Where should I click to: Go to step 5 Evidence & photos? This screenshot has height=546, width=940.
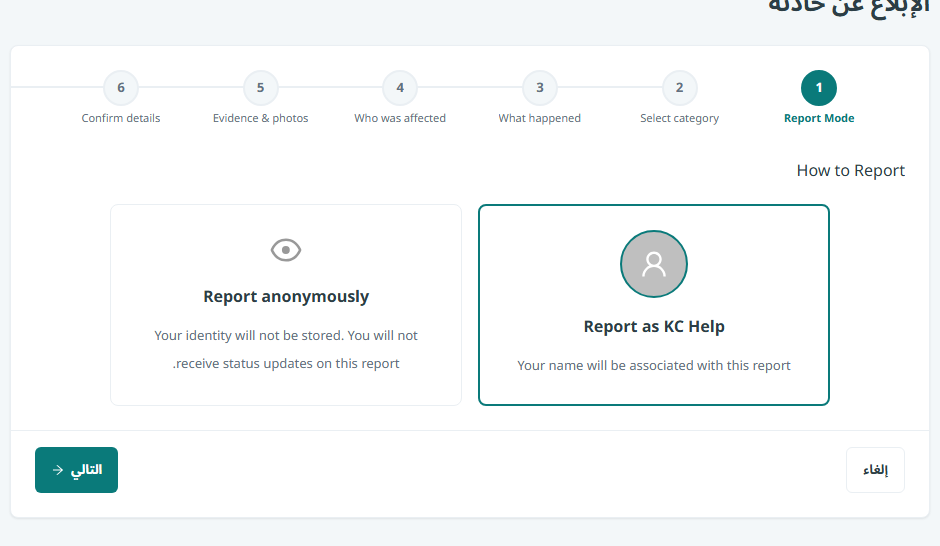pyautogui.click(x=260, y=88)
